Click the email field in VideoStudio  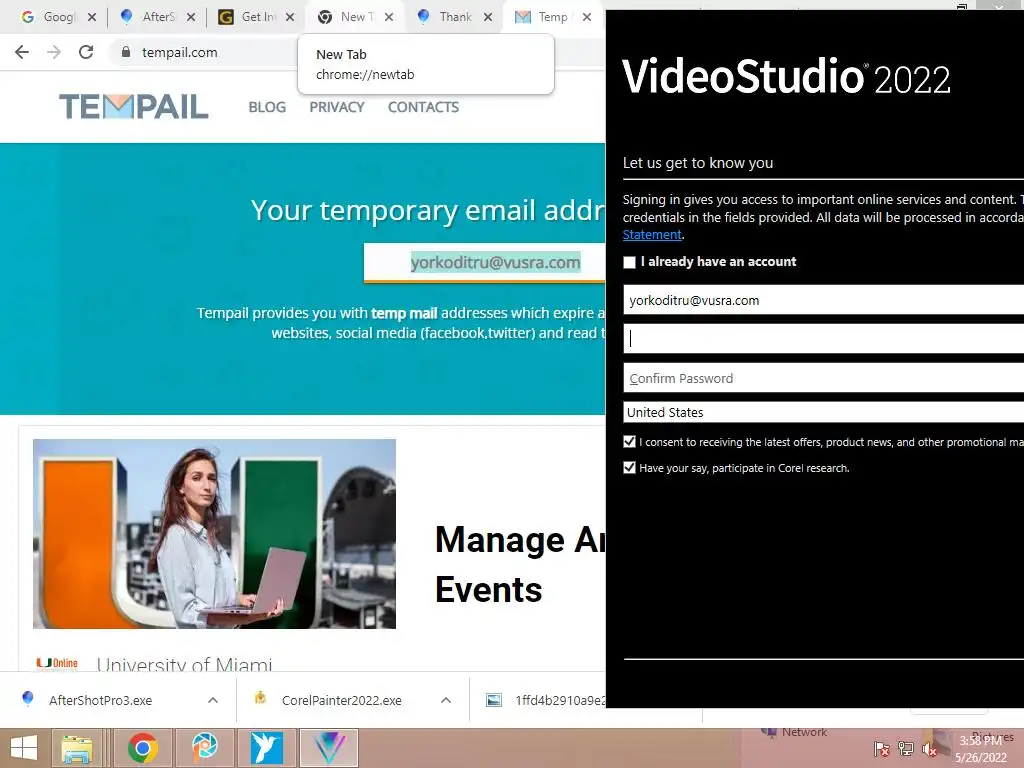[x=823, y=300]
